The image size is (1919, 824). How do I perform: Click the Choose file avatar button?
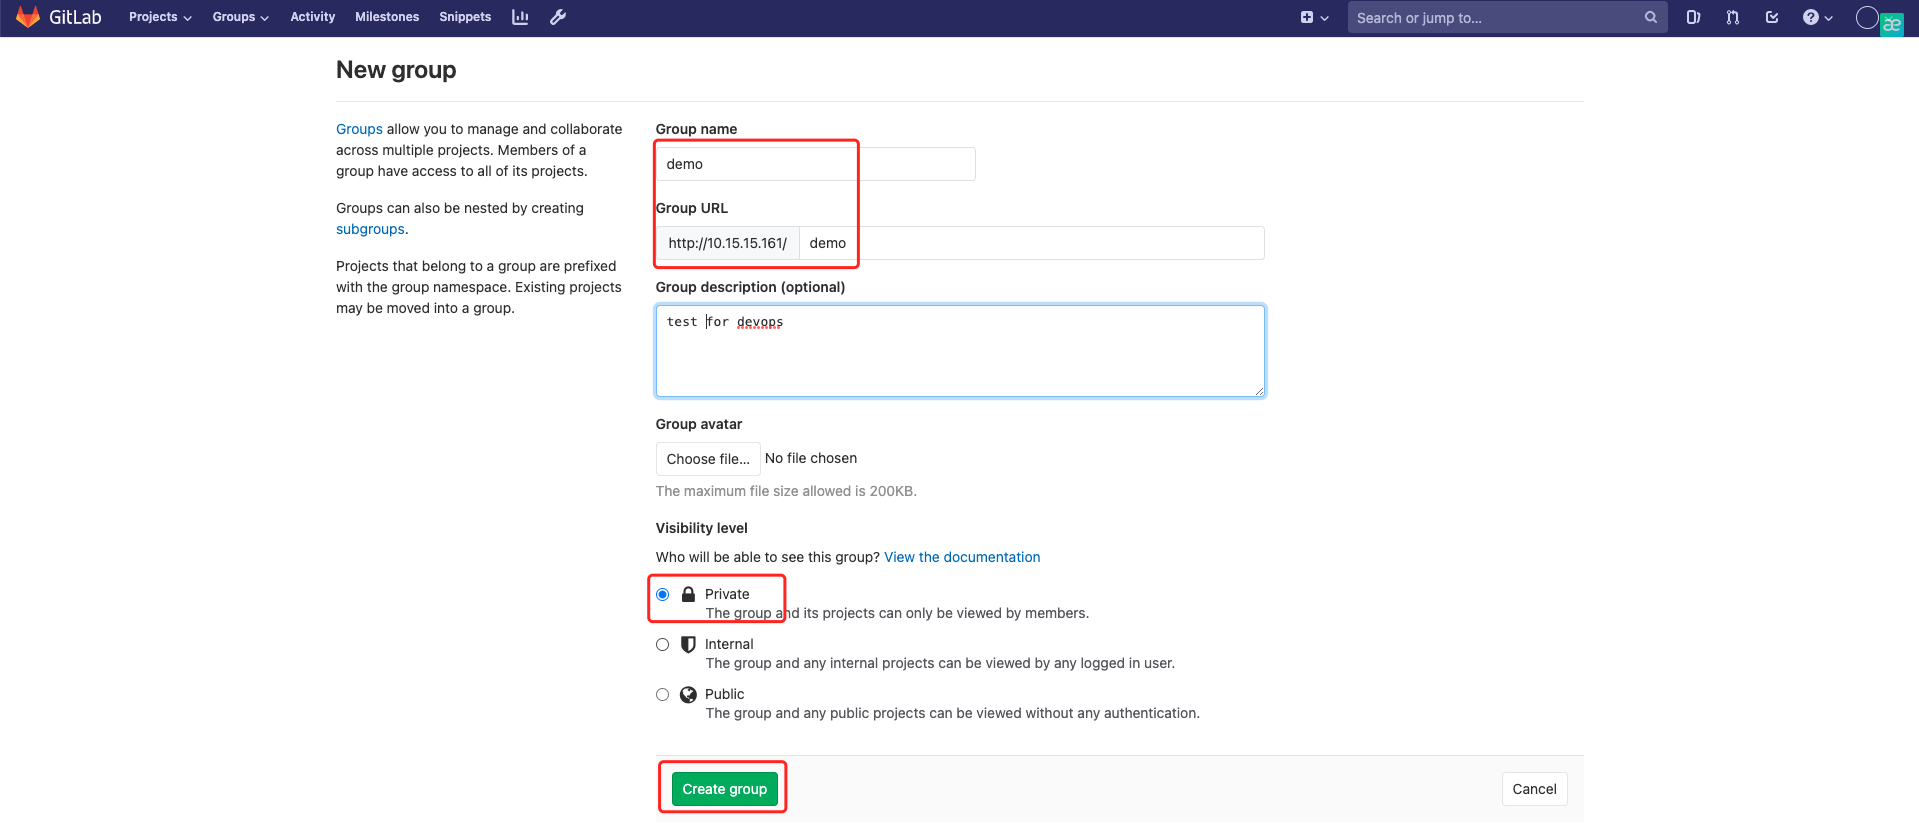coord(708,459)
